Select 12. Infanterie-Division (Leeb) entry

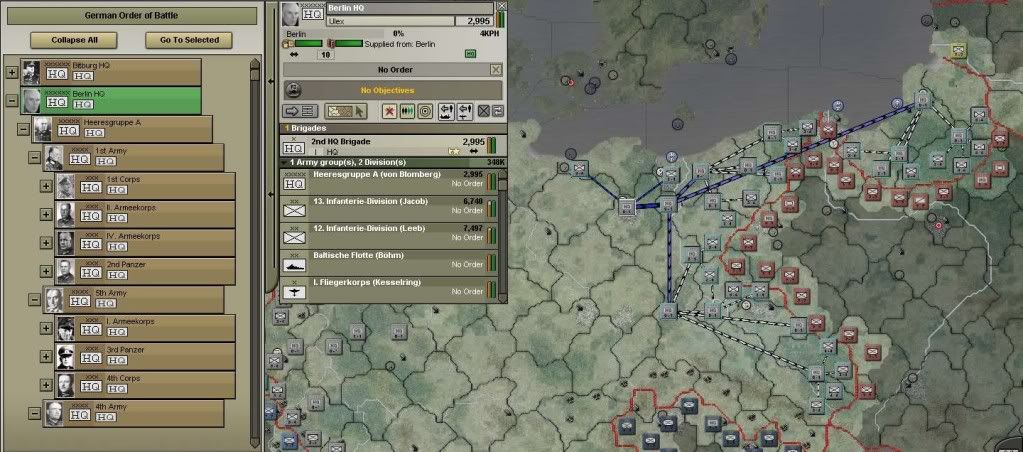(389, 237)
